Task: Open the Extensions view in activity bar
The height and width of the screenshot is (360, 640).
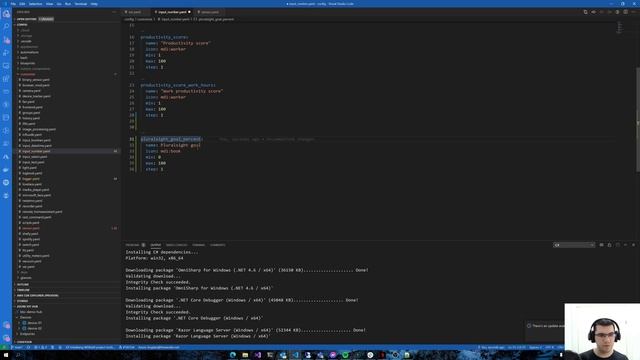Action: (6, 79)
